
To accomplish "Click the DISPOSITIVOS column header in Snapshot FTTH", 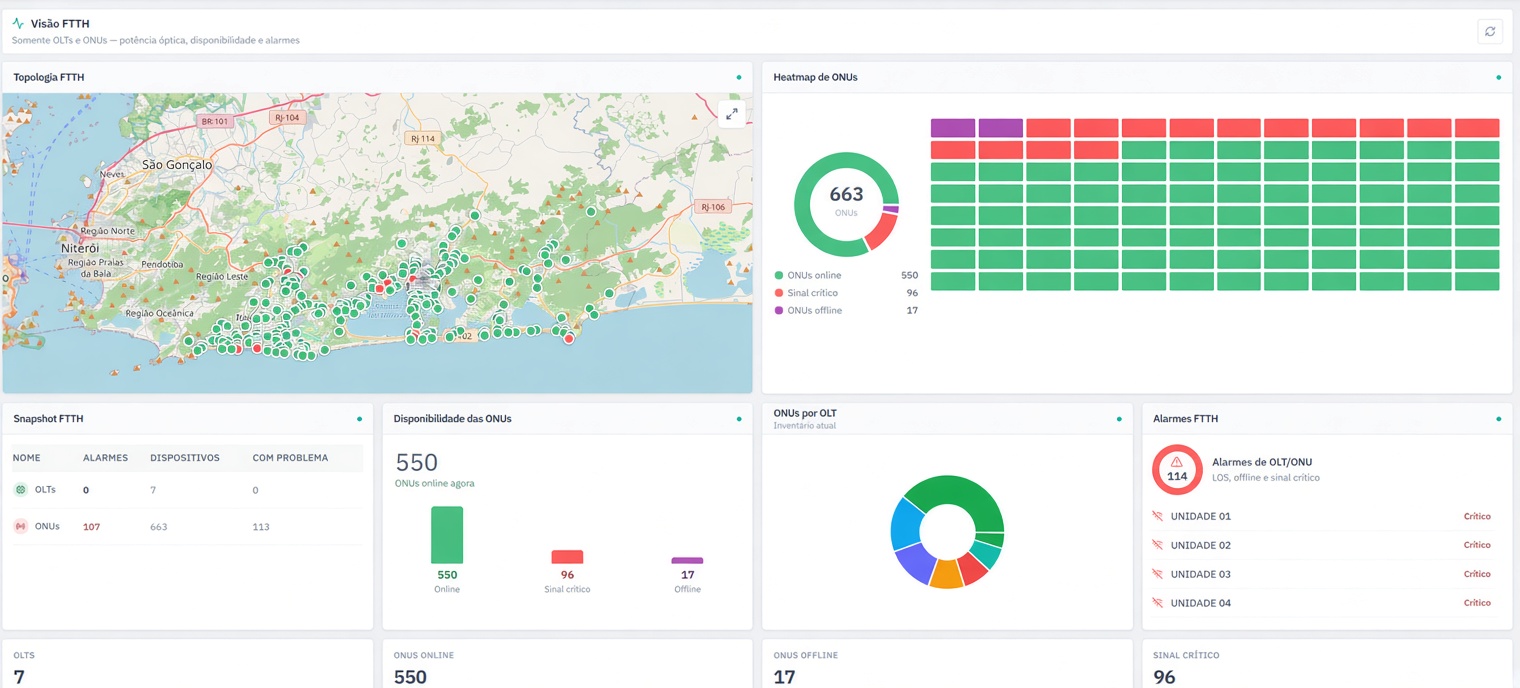I will (x=184, y=458).
